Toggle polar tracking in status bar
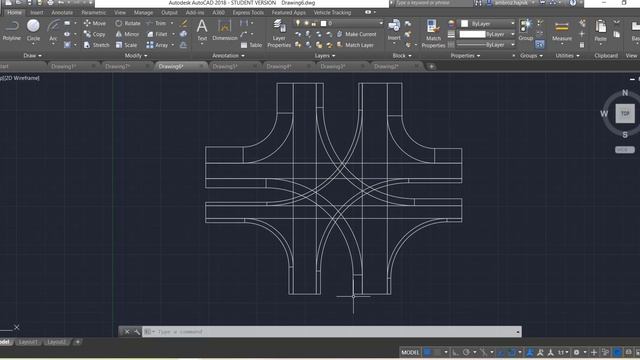Screen dimensions: 640x360 (466, 352)
